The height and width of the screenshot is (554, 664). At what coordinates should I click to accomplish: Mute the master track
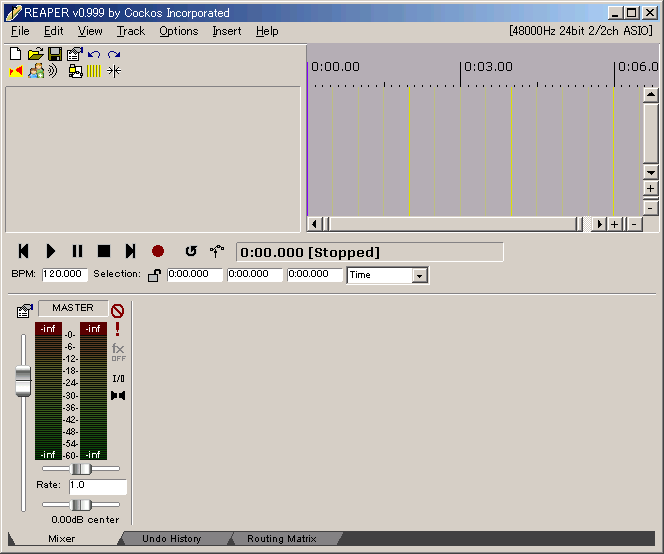pyautogui.click(x=117, y=311)
